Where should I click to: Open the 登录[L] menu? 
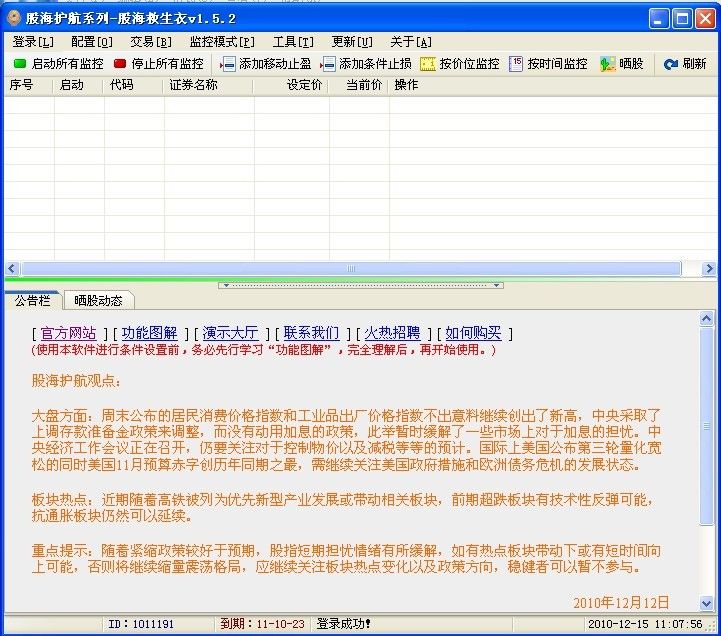point(33,42)
